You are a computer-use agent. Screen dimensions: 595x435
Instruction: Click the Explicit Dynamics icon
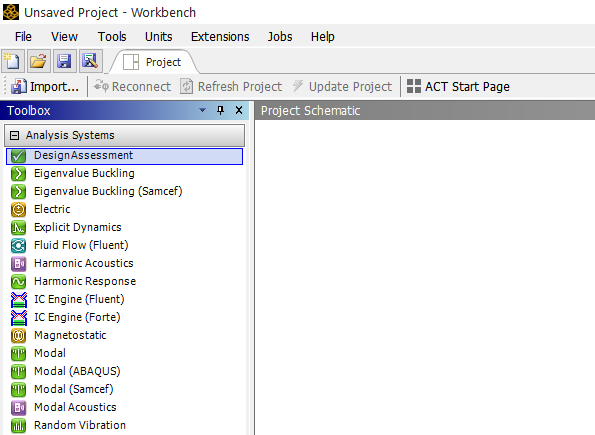pos(18,227)
